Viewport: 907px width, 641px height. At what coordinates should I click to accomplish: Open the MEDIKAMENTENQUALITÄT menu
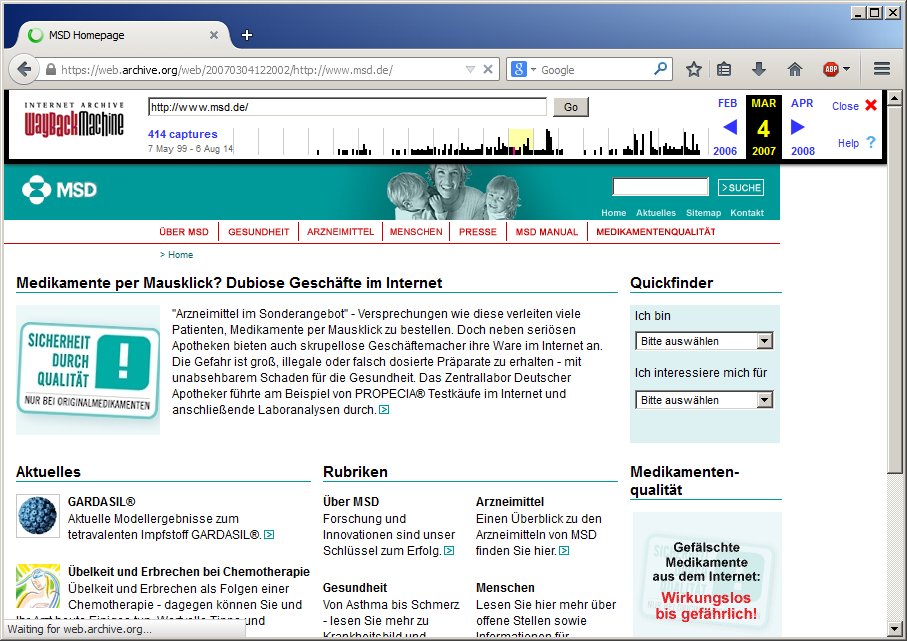656,232
